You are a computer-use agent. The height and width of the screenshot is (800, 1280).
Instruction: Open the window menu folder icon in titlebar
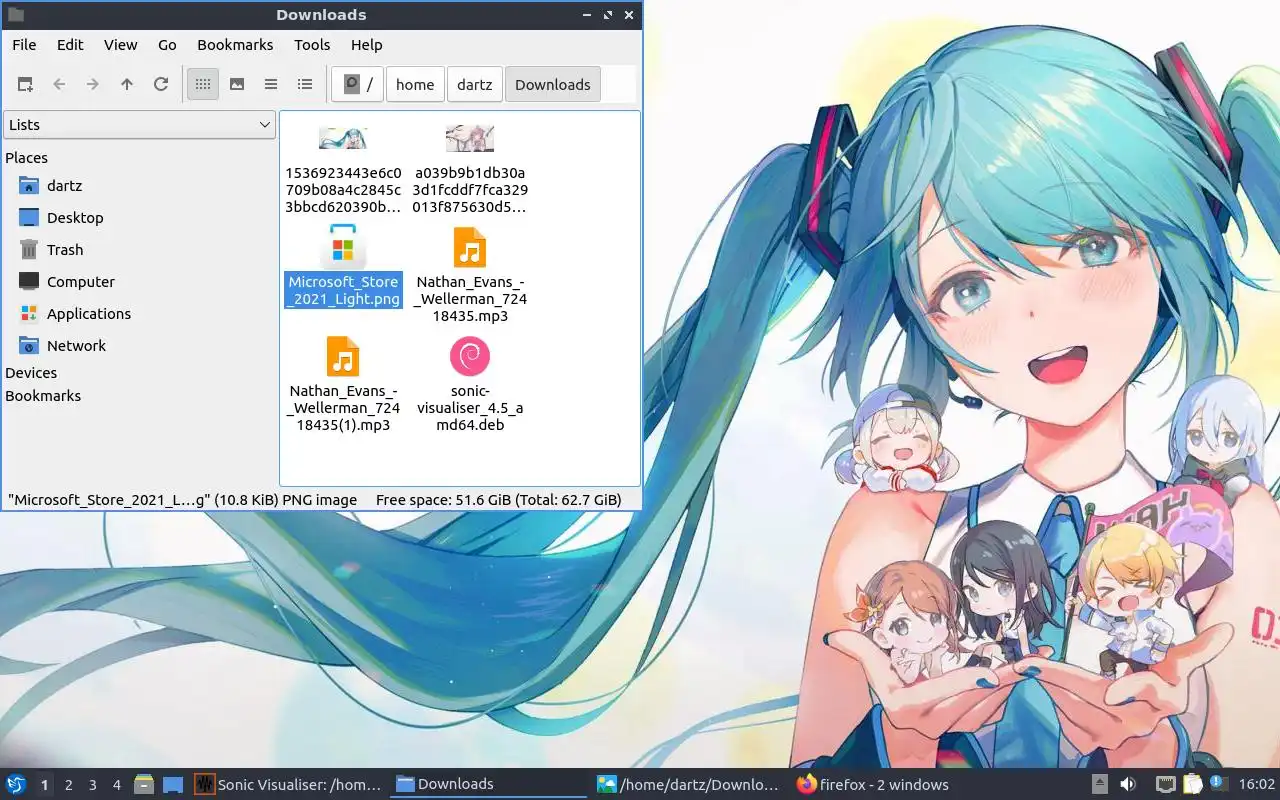(x=15, y=15)
